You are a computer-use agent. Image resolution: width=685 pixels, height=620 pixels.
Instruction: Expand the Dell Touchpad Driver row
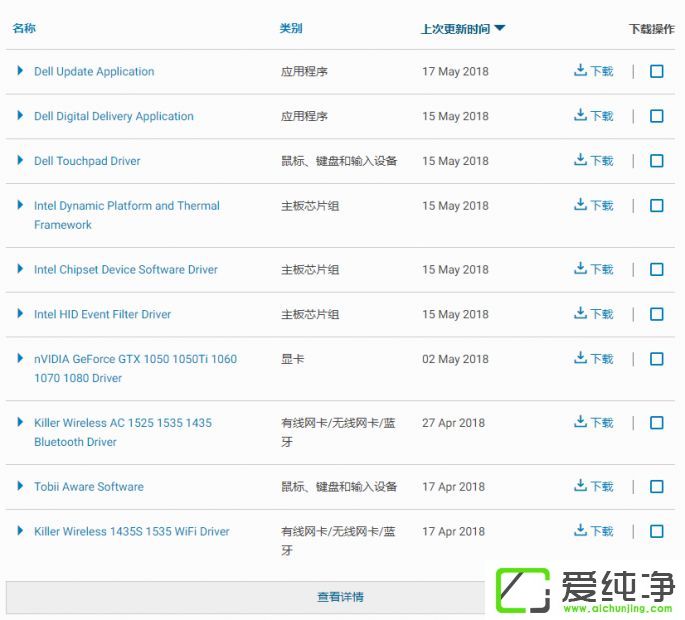[20, 160]
